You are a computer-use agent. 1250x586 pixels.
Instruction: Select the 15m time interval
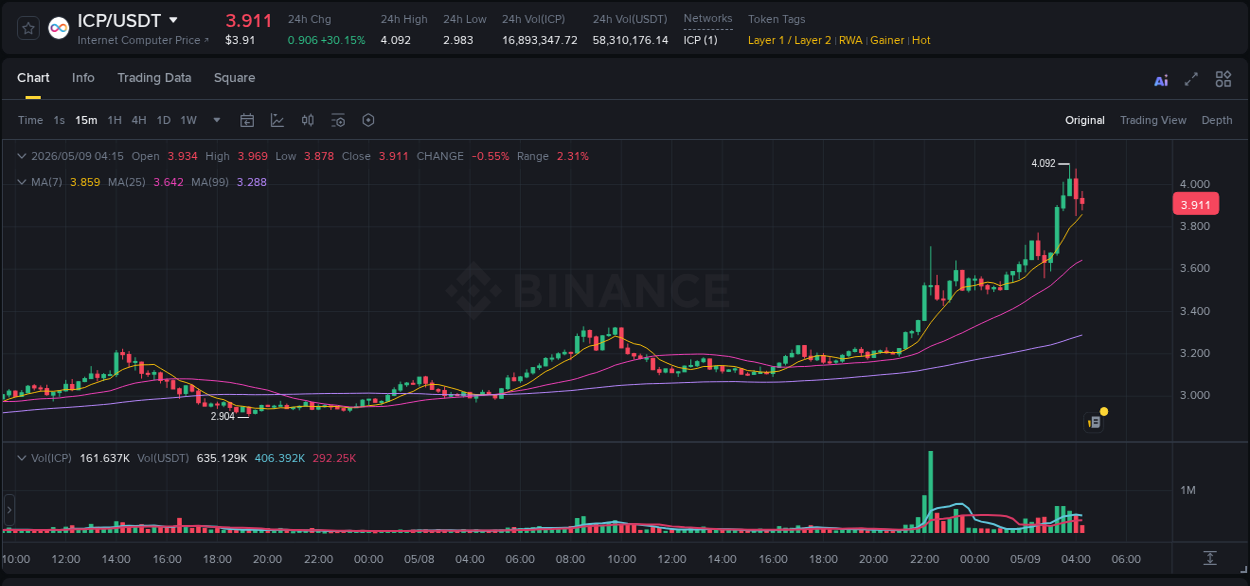click(86, 120)
